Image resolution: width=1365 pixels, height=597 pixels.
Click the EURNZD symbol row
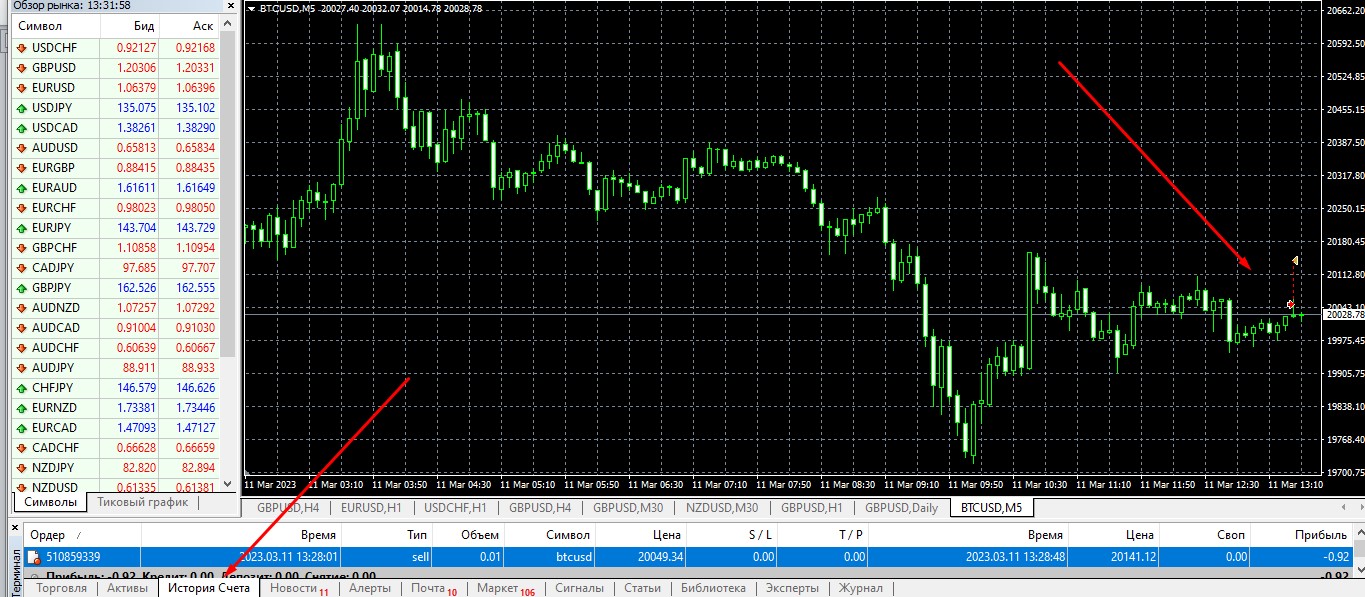pos(118,407)
